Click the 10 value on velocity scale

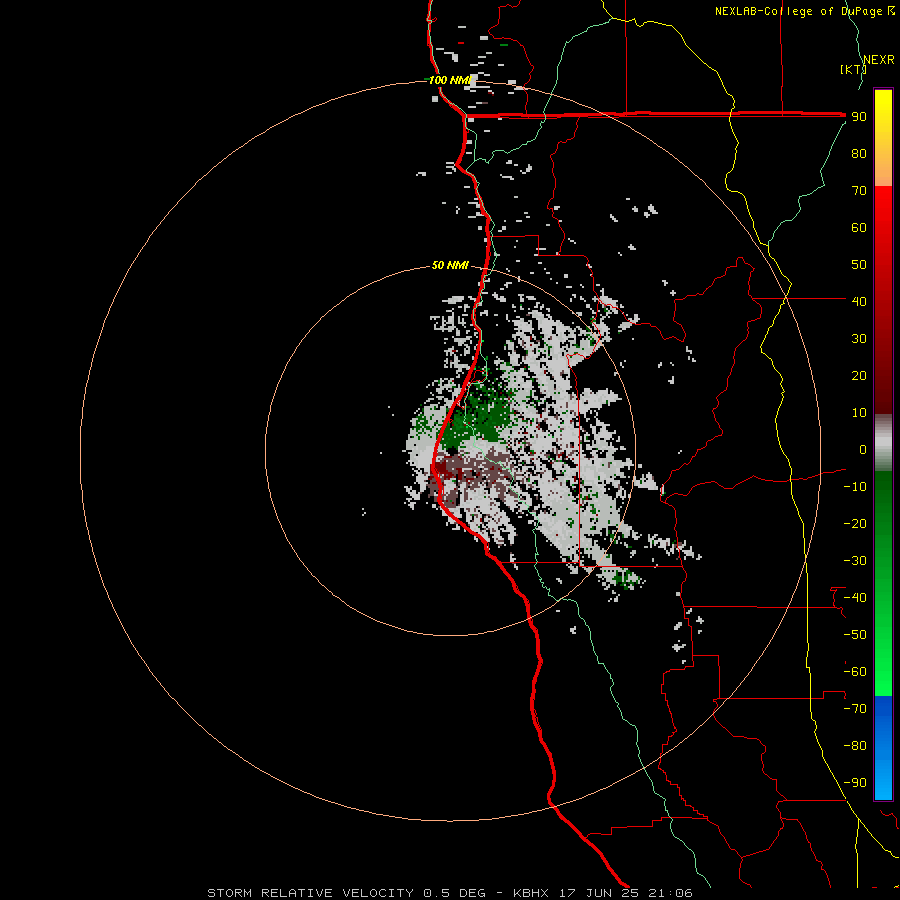(859, 413)
